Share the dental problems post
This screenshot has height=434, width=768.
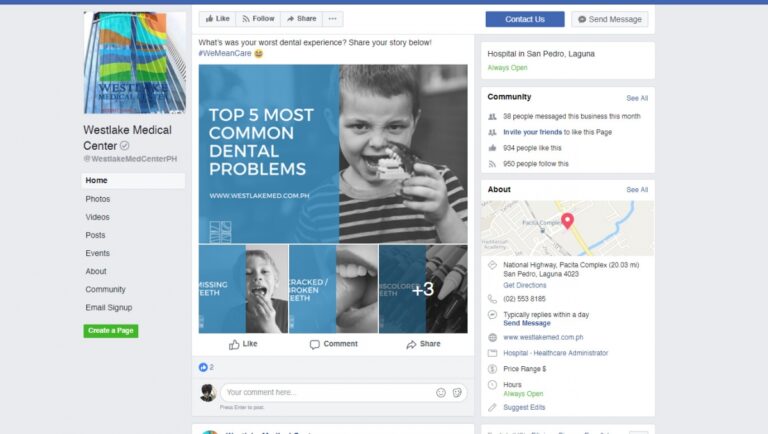(423, 344)
